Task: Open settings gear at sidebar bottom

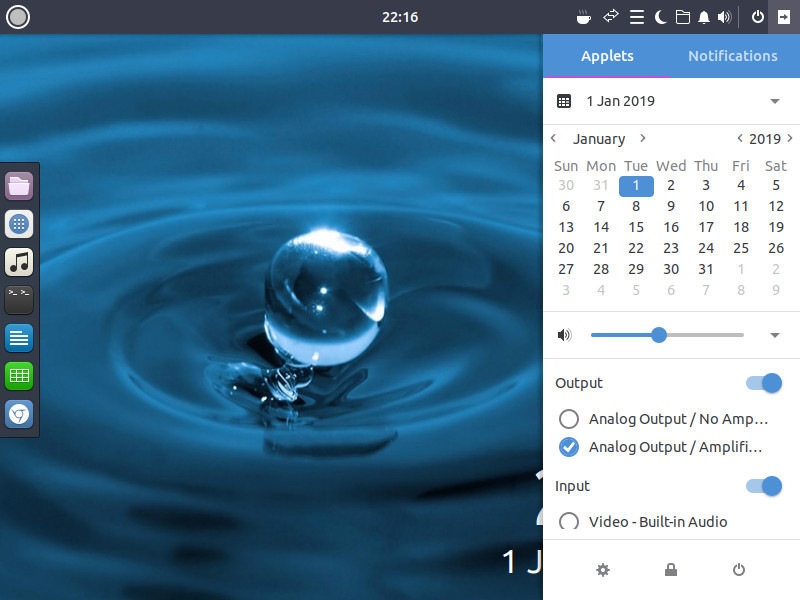Action: (603, 570)
